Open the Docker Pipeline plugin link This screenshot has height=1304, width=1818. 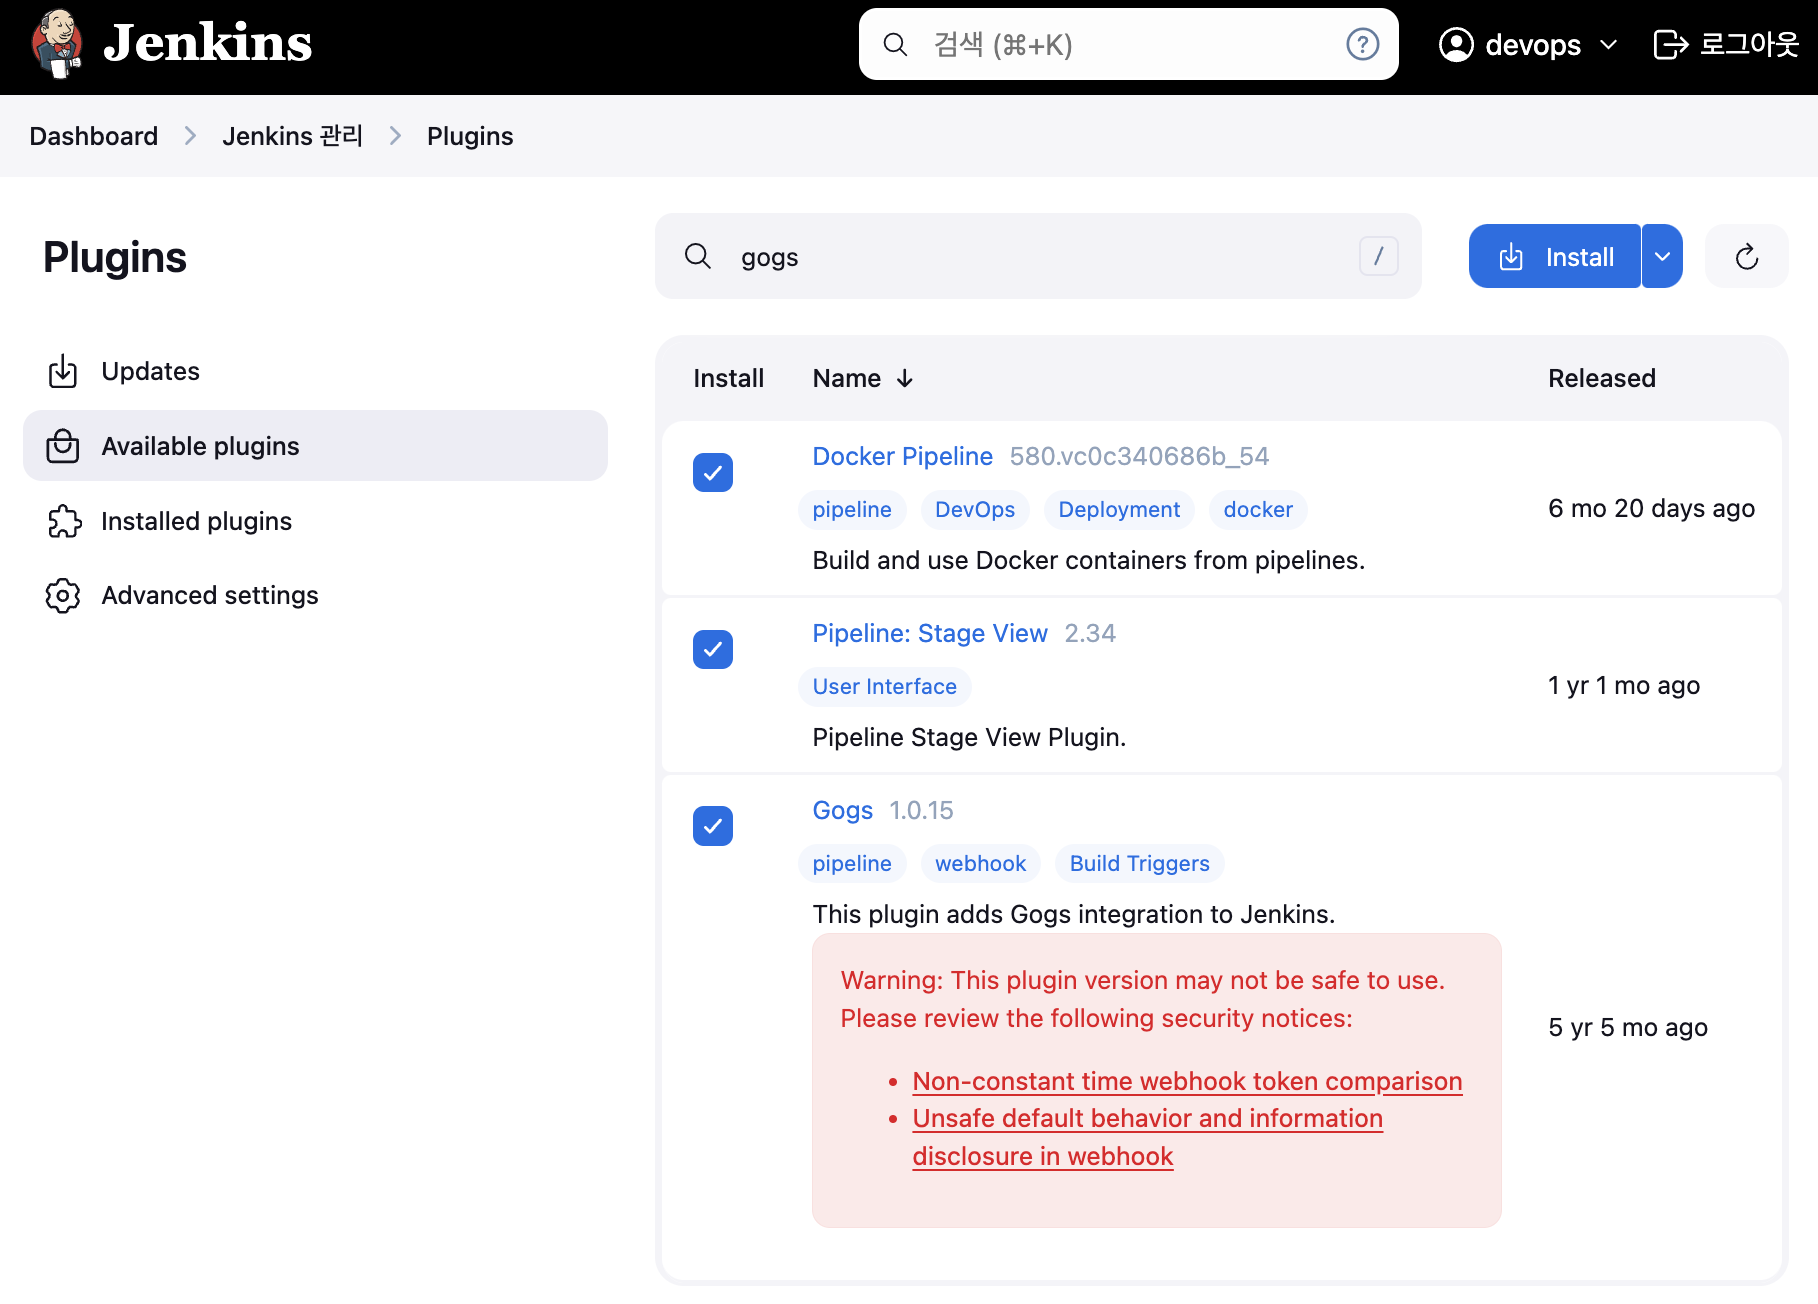(902, 457)
